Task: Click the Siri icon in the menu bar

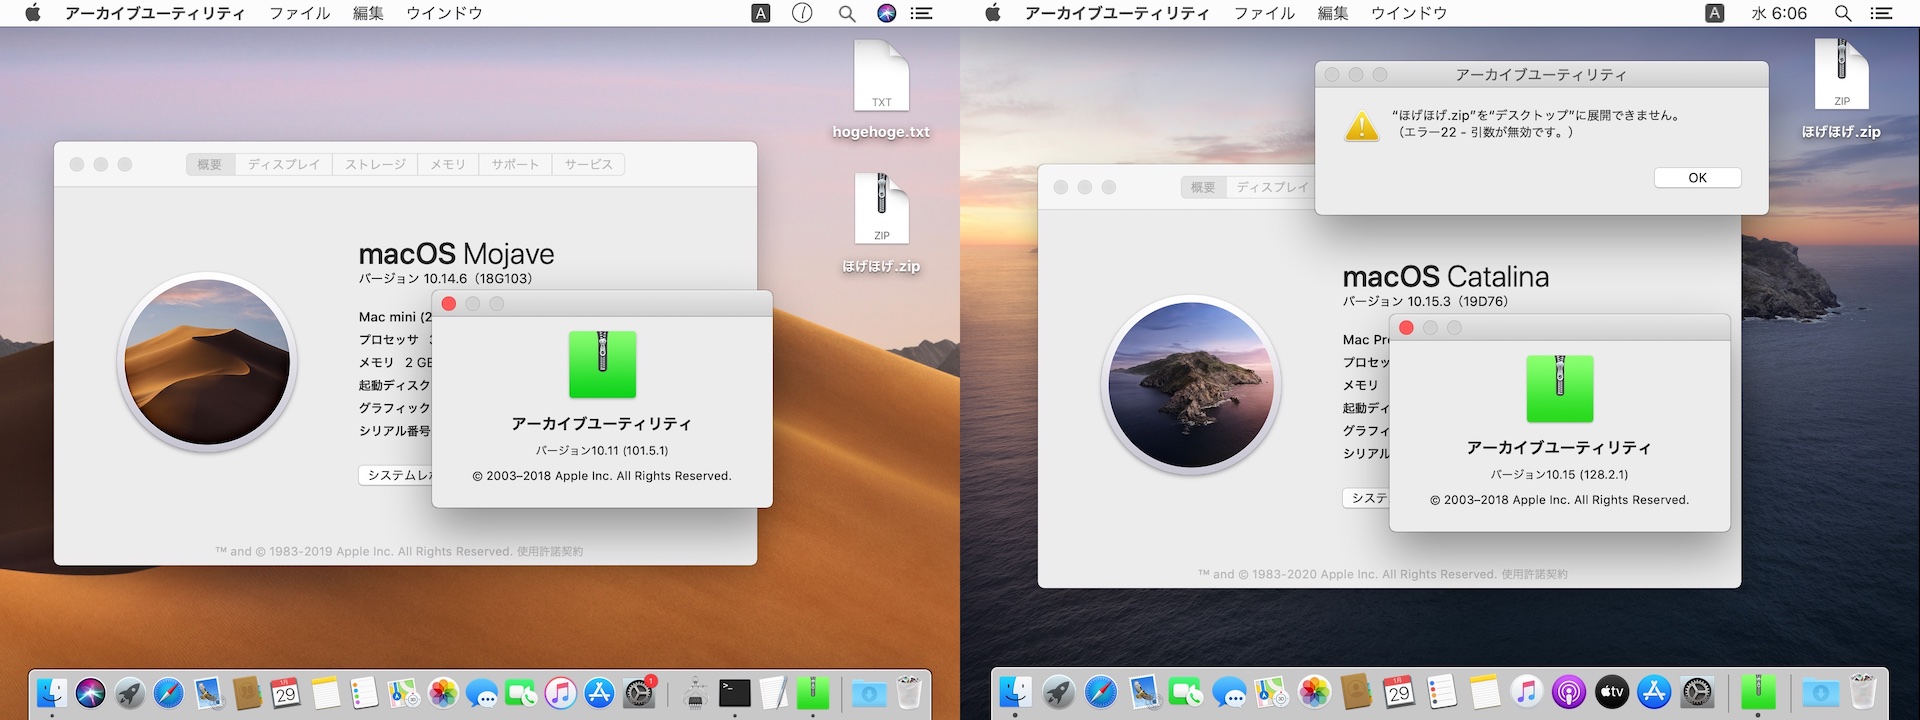Action: (886, 13)
